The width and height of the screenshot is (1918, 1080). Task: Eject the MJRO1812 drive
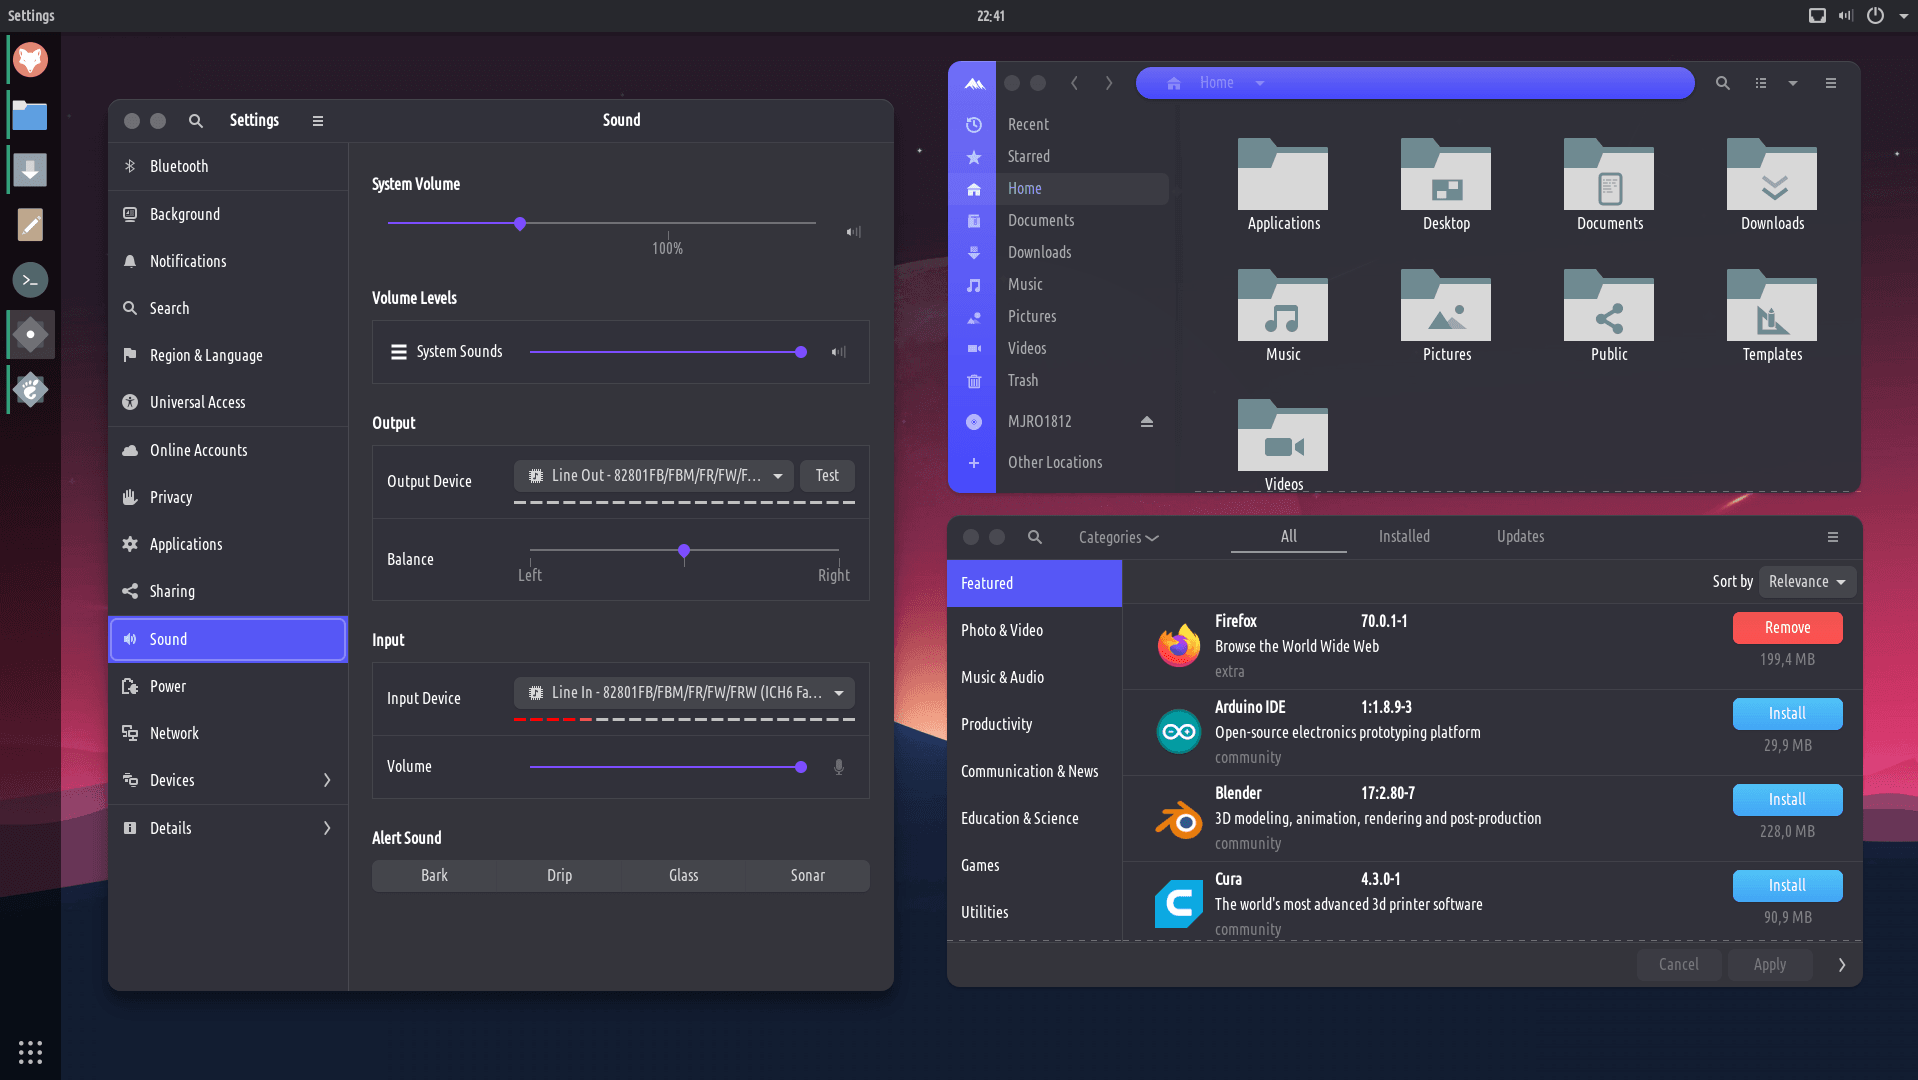[x=1147, y=422]
